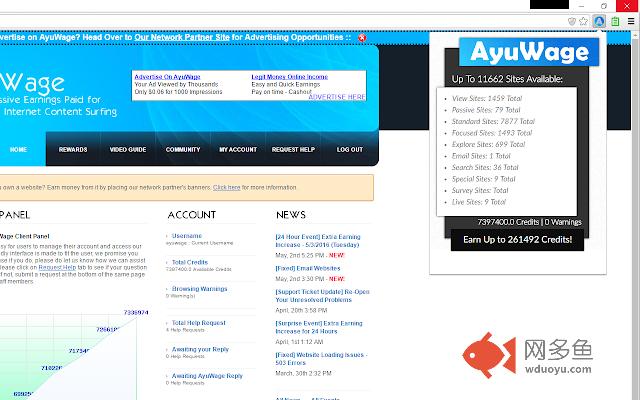Dismiss the advertising notice banner

(362, 38)
